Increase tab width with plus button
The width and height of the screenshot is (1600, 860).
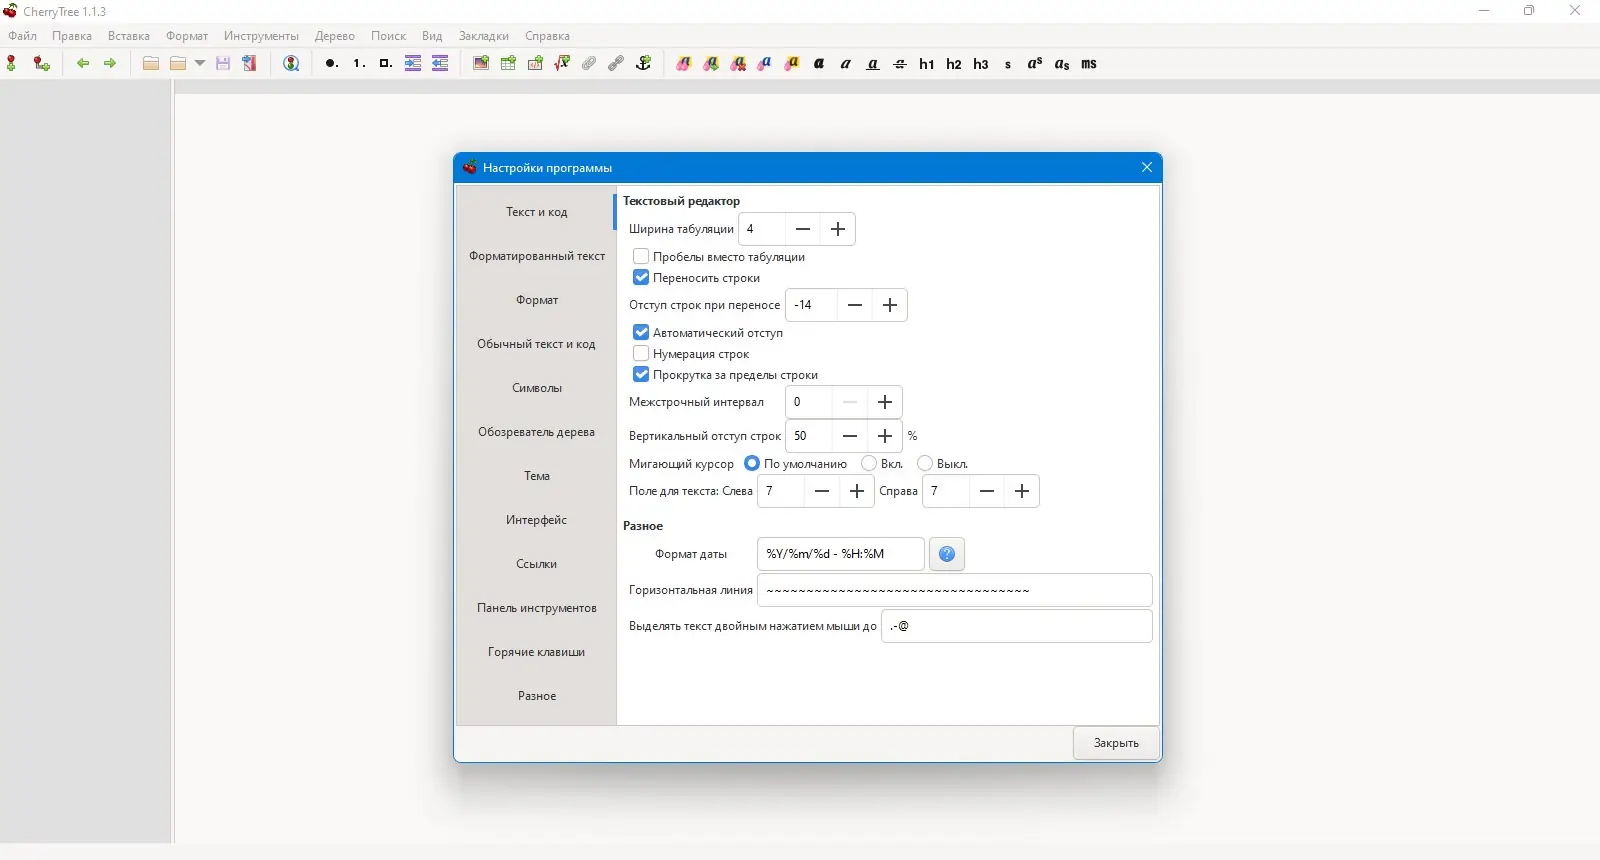point(838,229)
